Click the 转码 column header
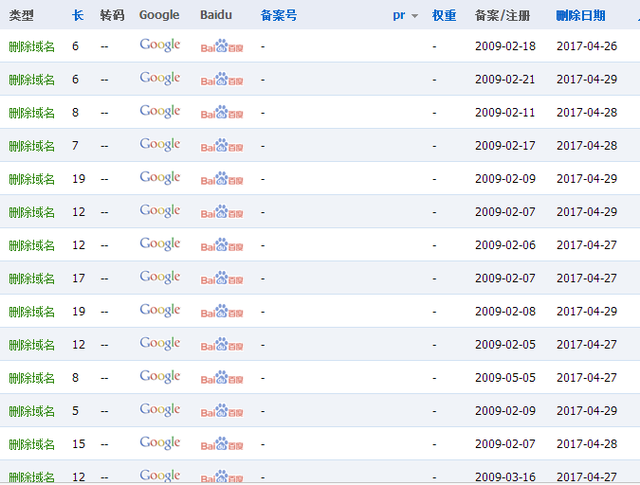This screenshot has width=640, height=485. pyautogui.click(x=112, y=16)
